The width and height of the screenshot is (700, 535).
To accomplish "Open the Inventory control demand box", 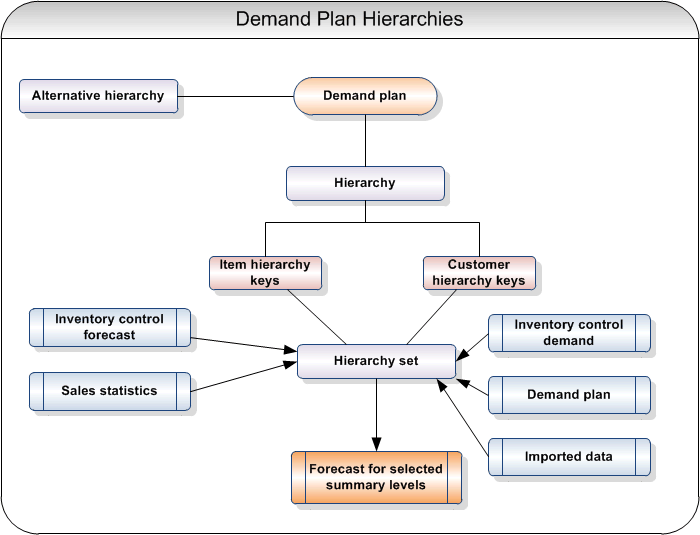I will [569, 333].
